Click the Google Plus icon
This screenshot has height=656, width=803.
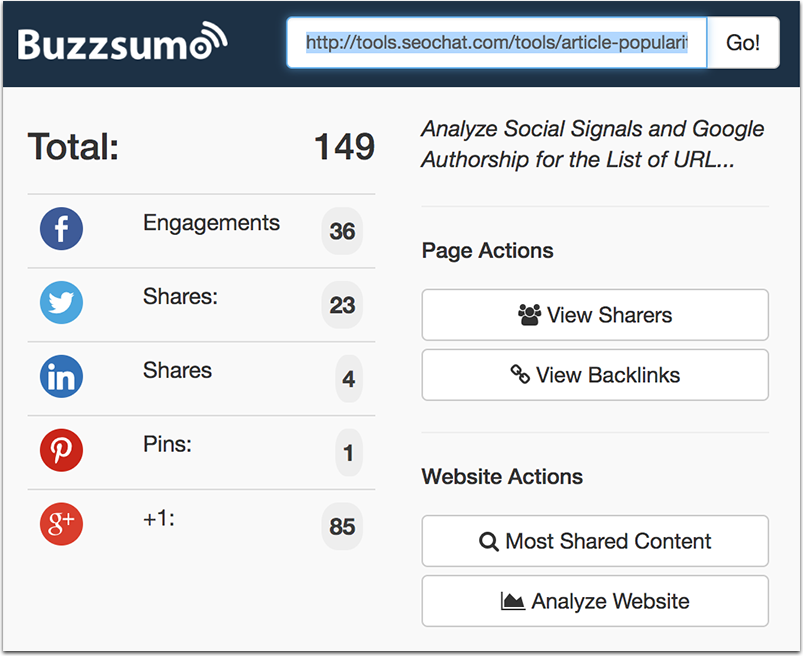61,525
